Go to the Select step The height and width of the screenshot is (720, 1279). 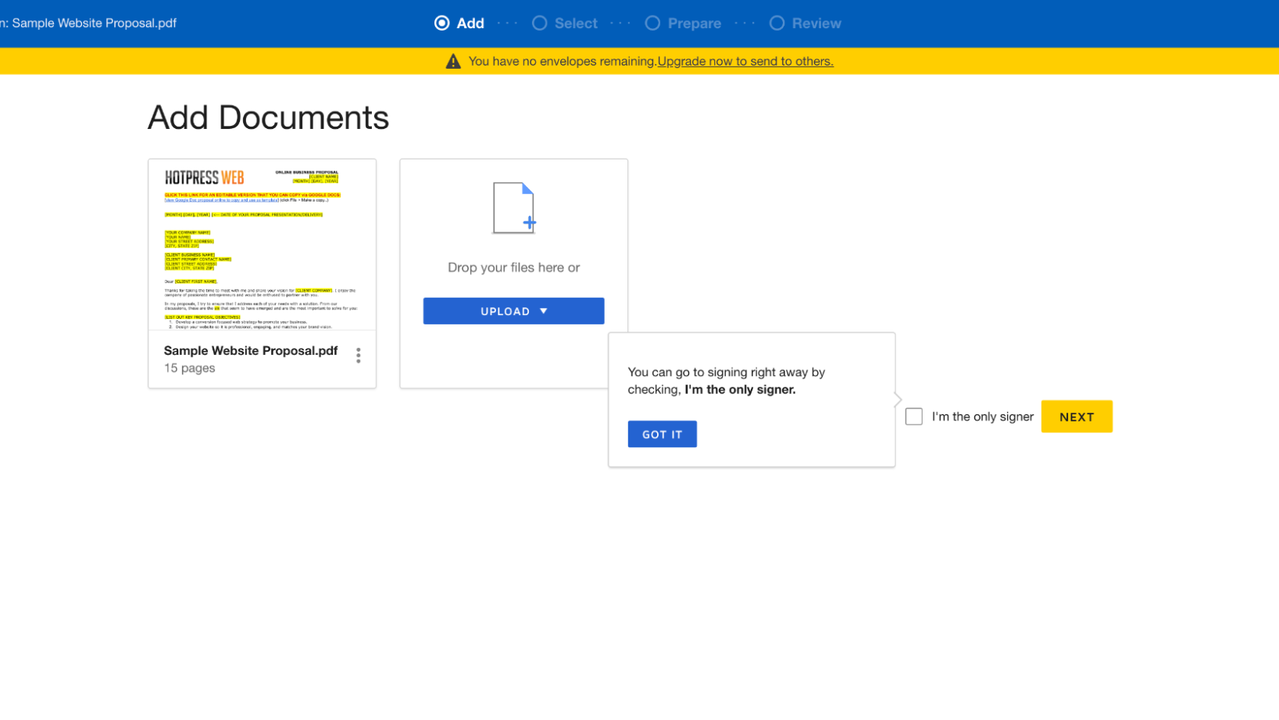pos(565,23)
